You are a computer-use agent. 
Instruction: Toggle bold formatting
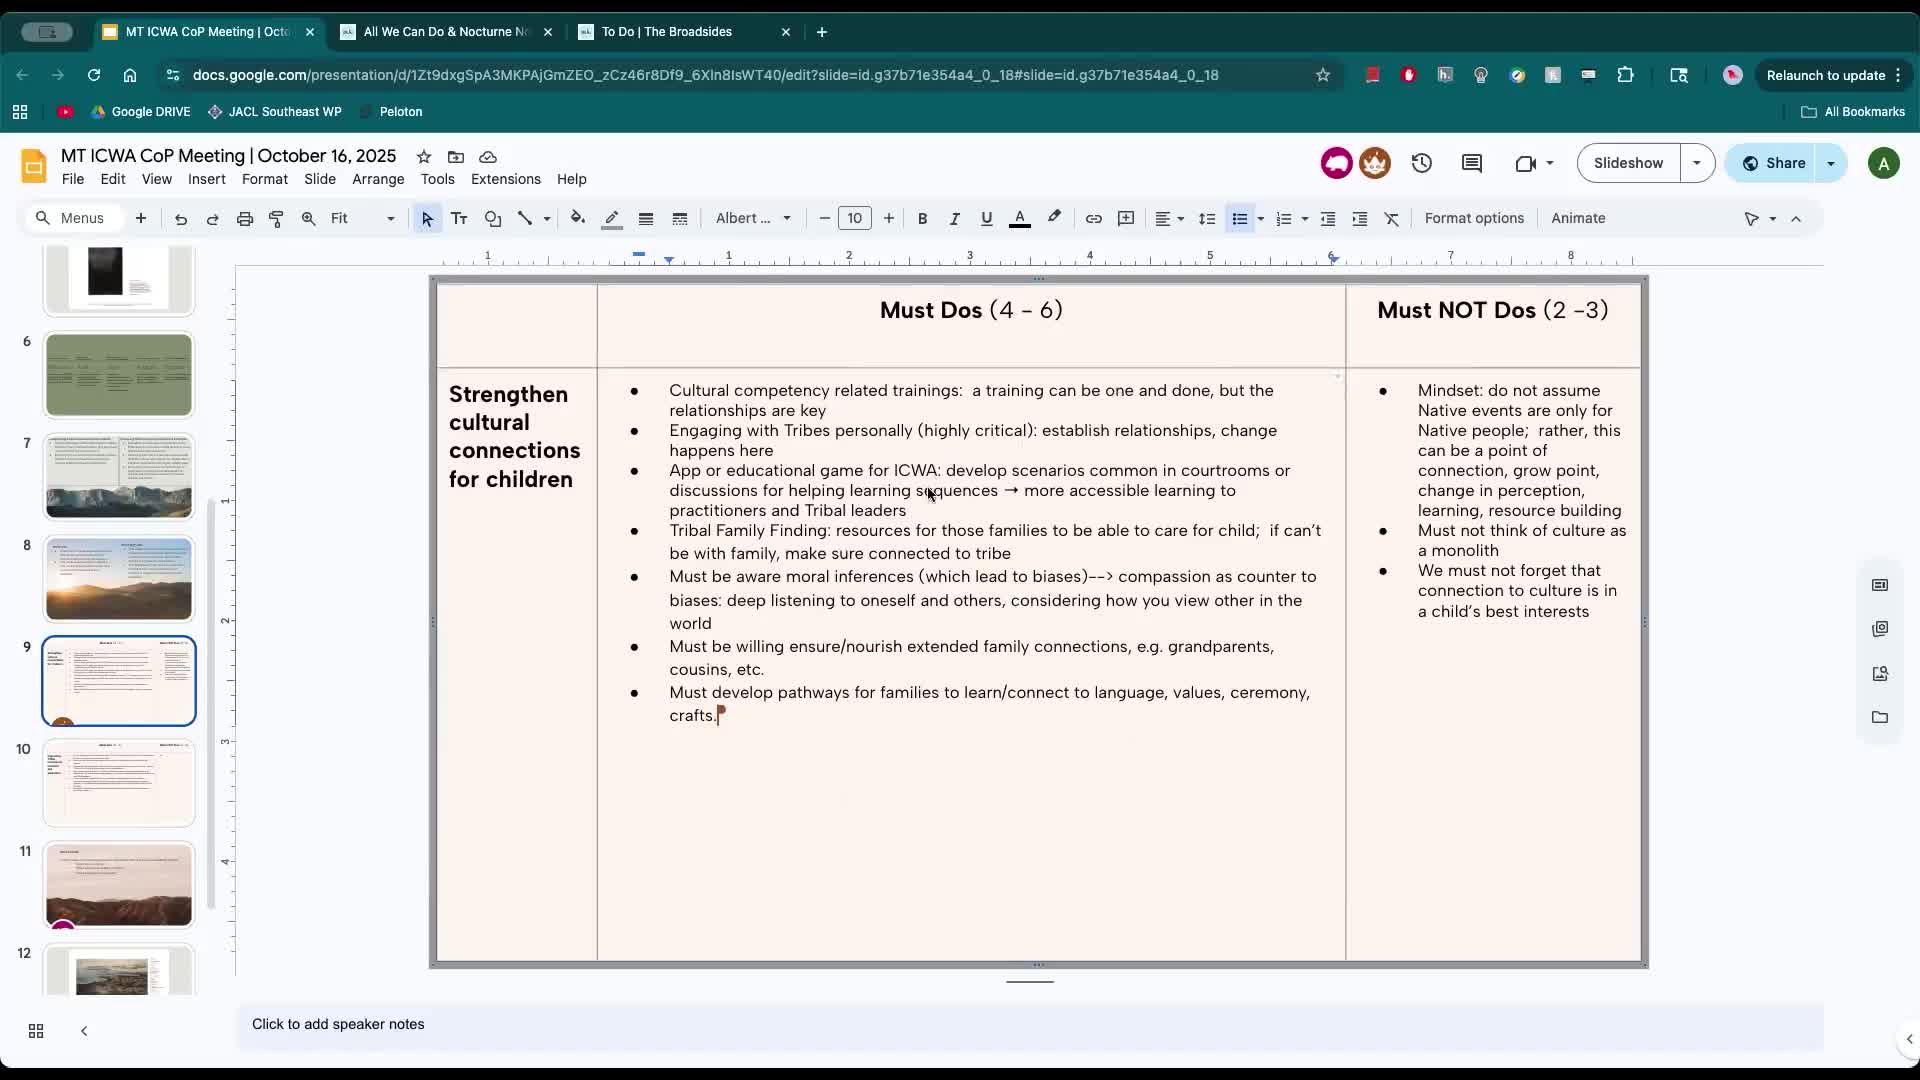pos(922,218)
